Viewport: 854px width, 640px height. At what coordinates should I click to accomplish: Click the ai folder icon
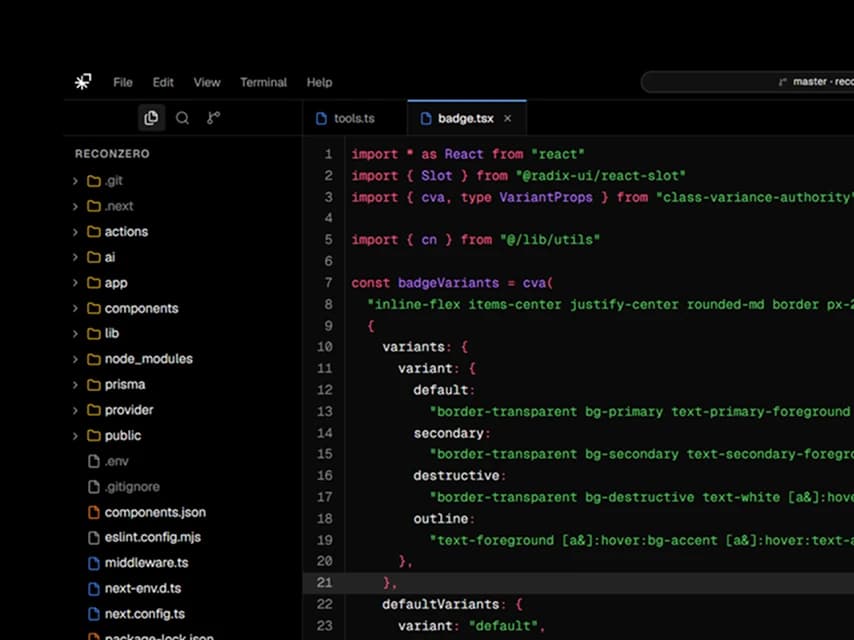tap(94, 257)
